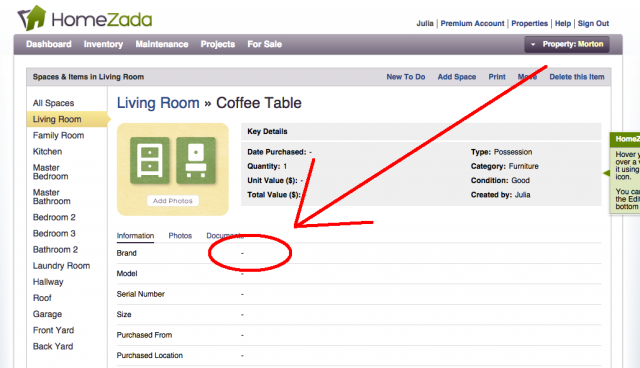640x368 pixels.
Task: Select Living Room in the sidebar
Action: pos(67,119)
